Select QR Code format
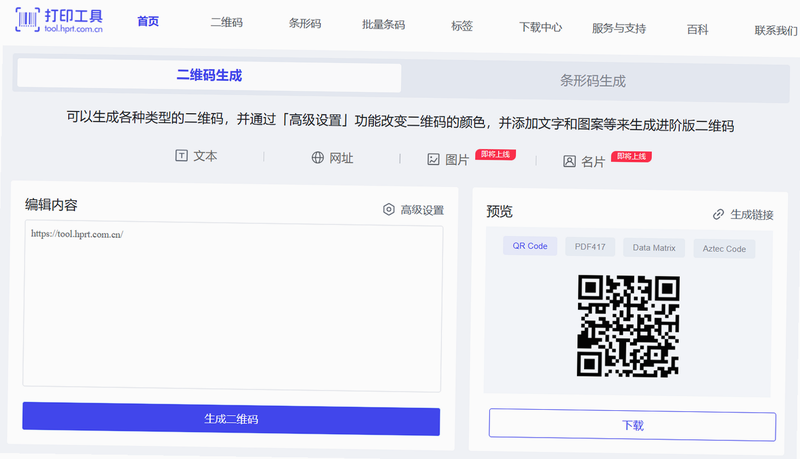800x459 pixels. point(530,246)
